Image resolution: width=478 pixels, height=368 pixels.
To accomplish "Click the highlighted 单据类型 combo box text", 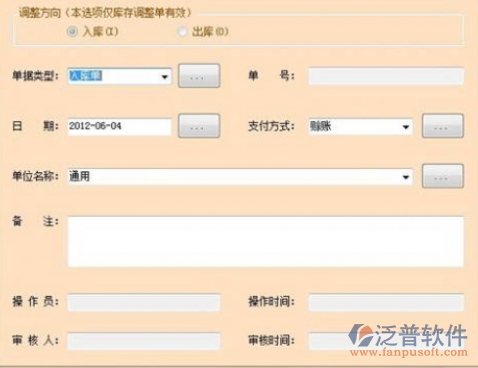I will tap(85, 76).
